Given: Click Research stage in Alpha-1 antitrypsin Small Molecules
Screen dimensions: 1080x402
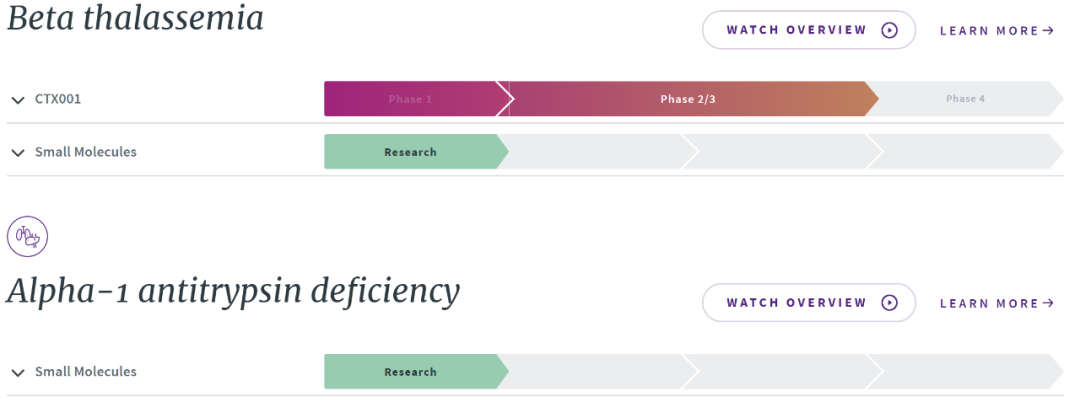Looking at the screenshot, I should (410, 372).
